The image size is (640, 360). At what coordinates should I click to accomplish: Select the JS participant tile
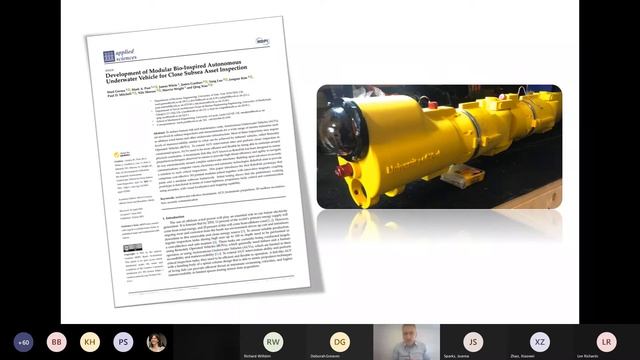473,342
